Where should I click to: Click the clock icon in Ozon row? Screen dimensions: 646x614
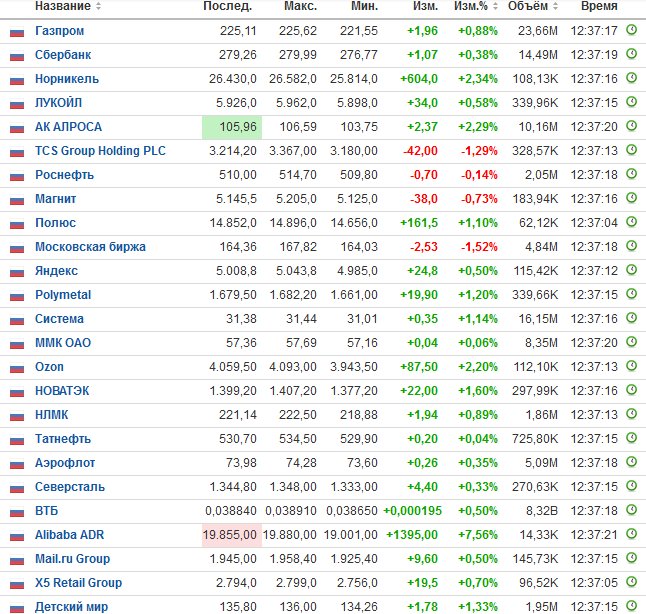[631, 366]
